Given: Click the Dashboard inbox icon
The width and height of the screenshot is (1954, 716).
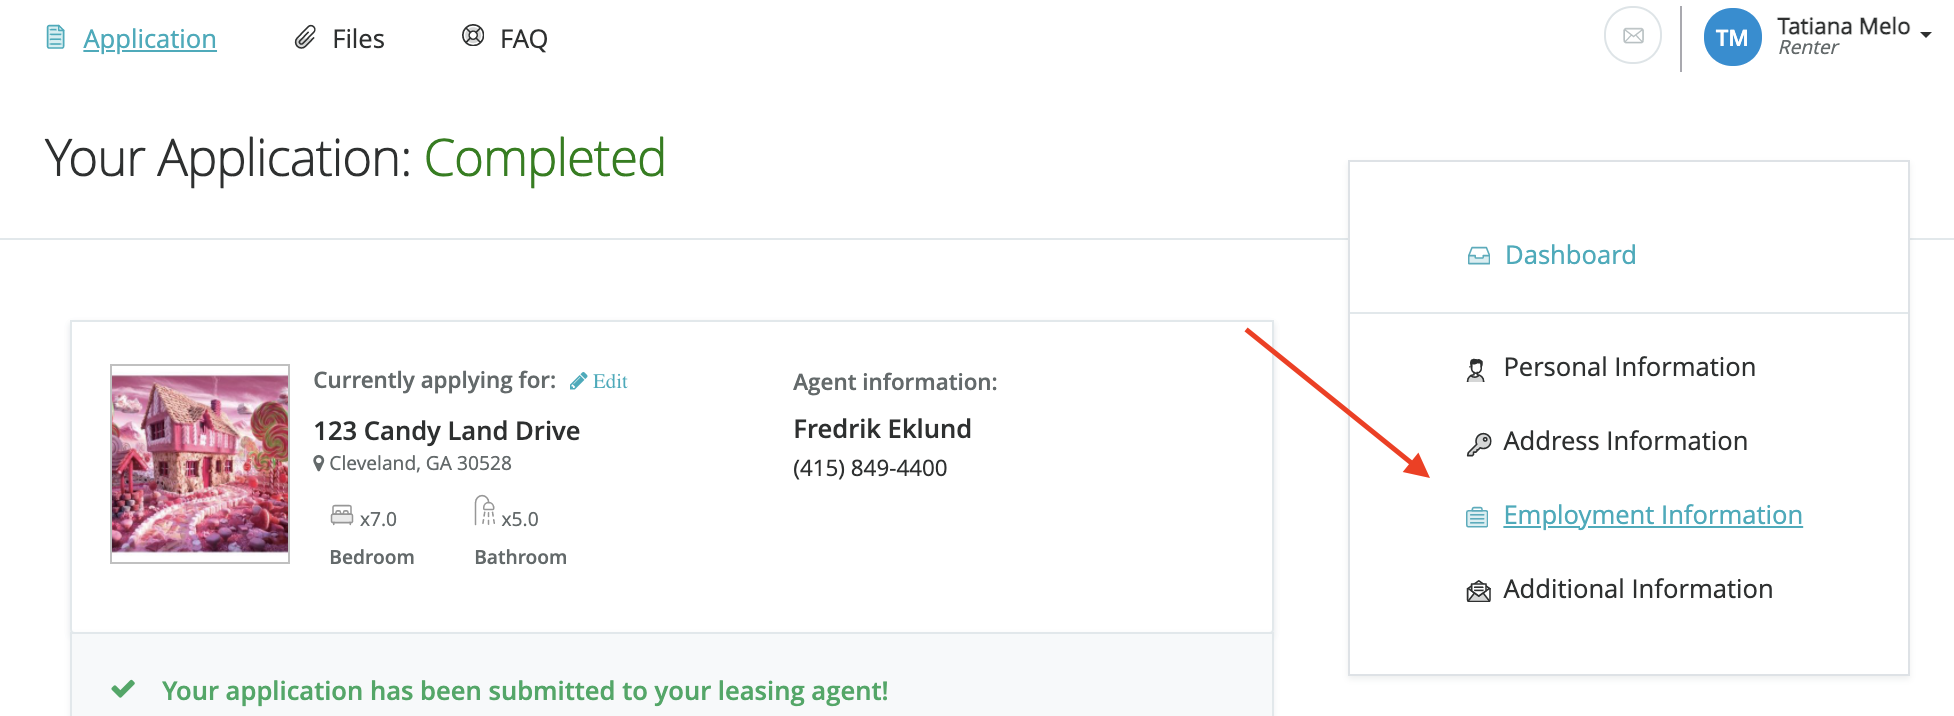Looking at the screenshot, I should (1478, 257).
